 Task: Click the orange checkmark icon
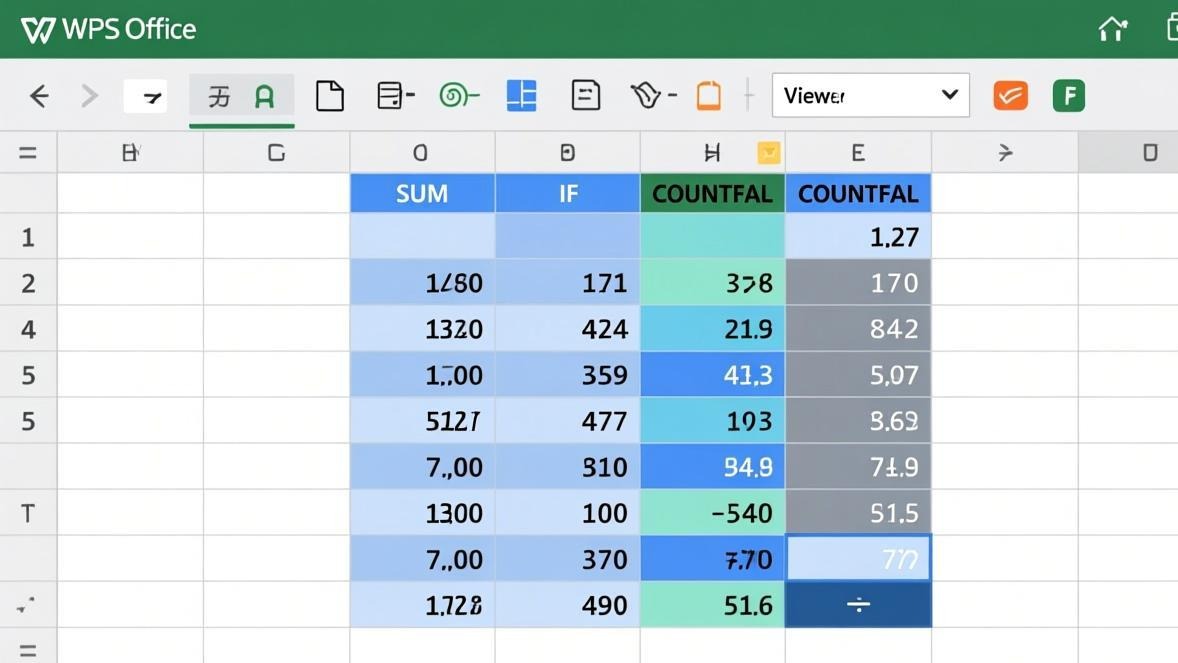[1010, 95]
